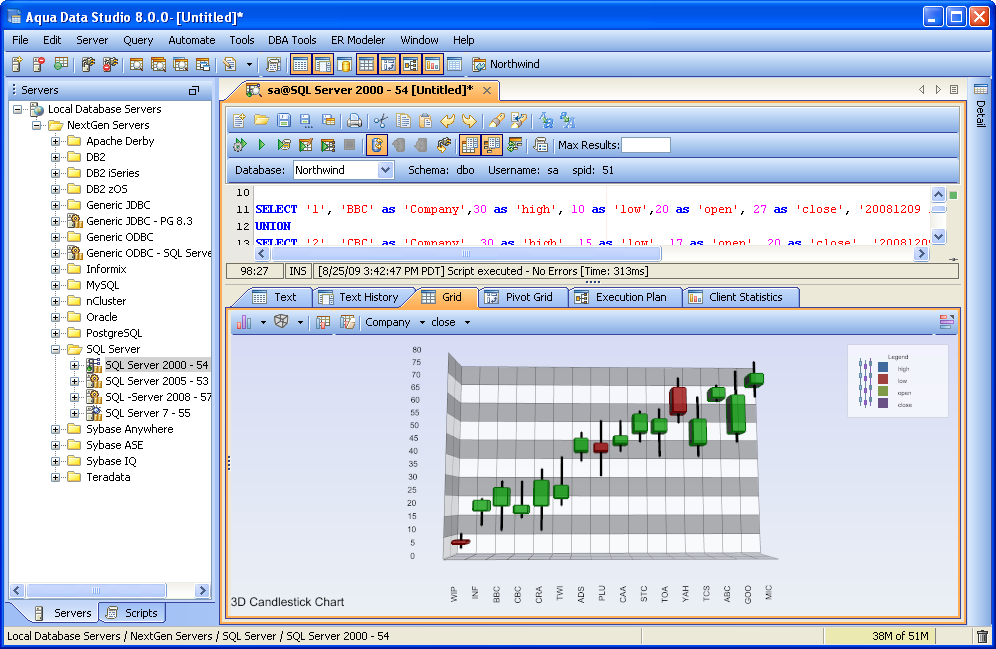
Task: Click the trash can icon in status bar
Action: tap(982, 636)
